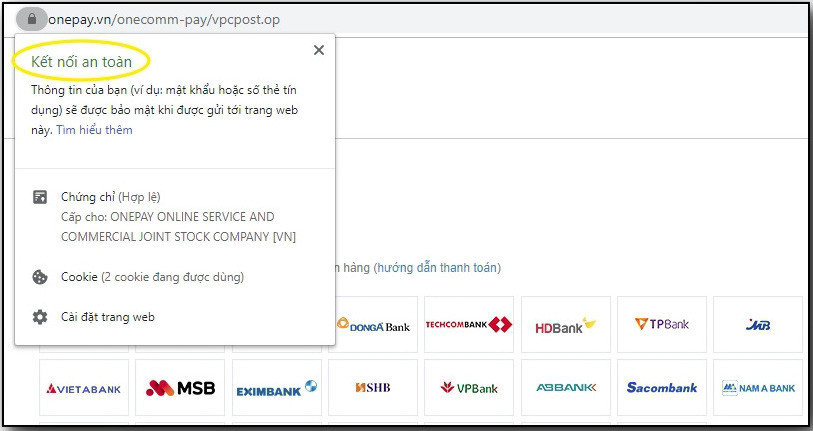Select Techcombank payment option
This screenshot has height=431, width=813.
click(468, 325)
